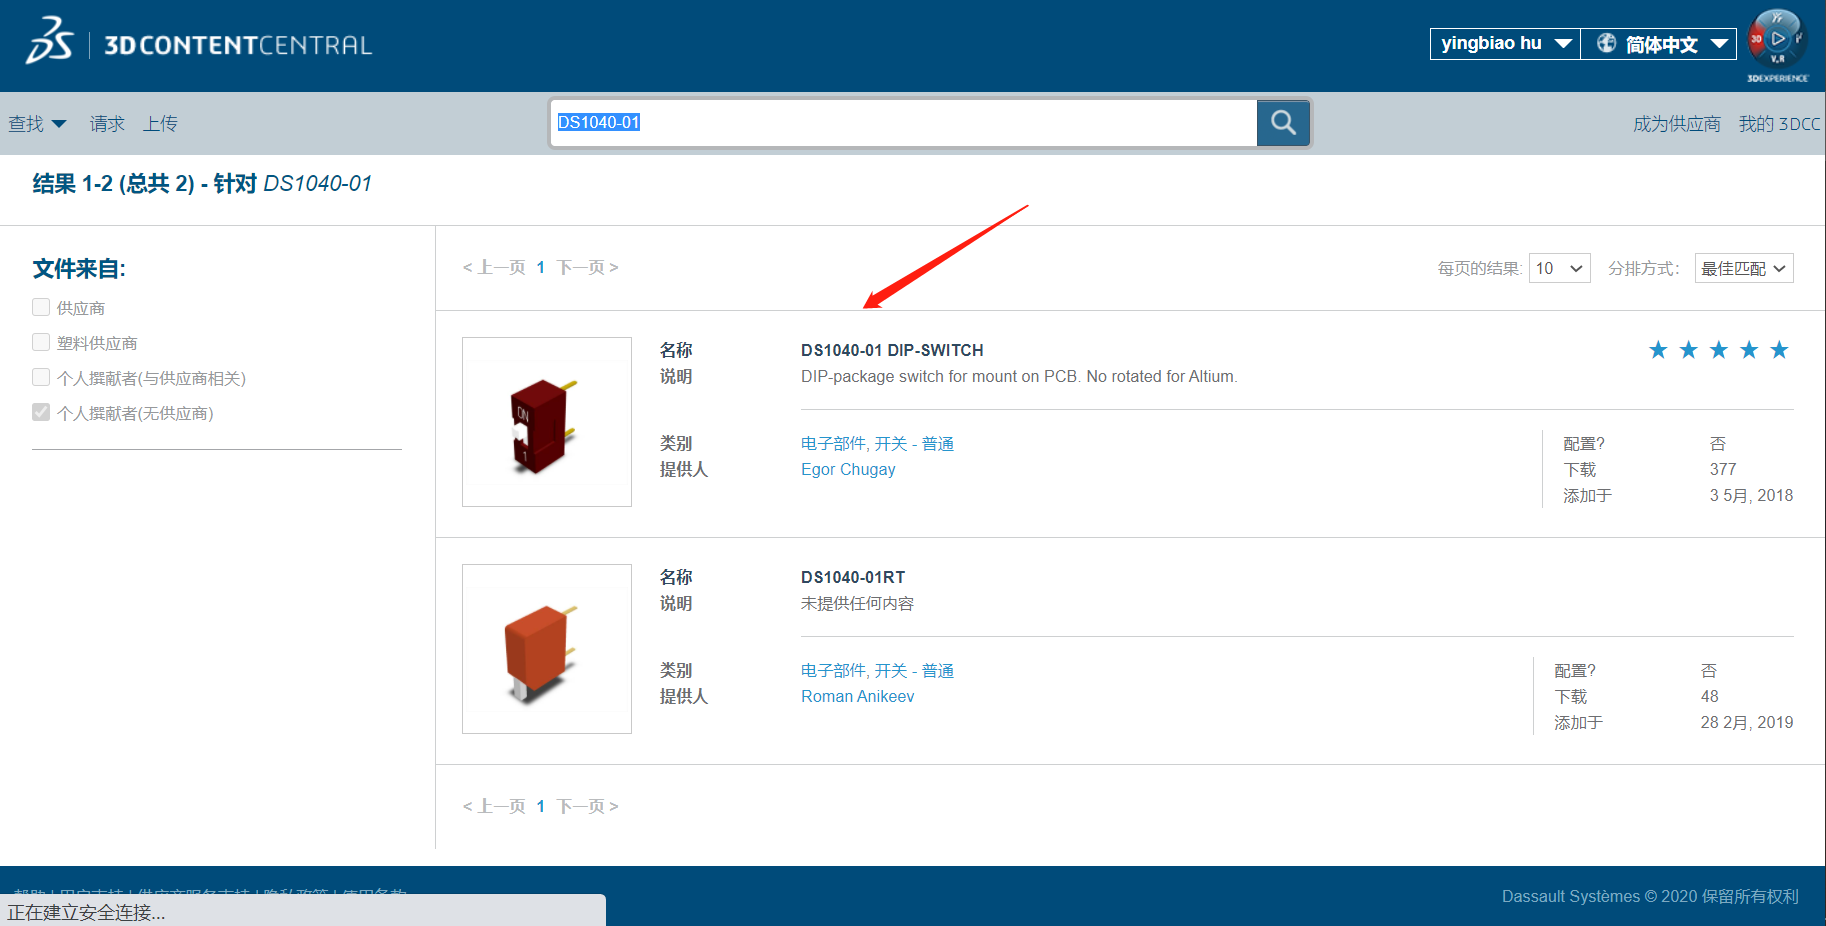
Task: Open results per page dropdown showing 10
Action: point(1559,268)
